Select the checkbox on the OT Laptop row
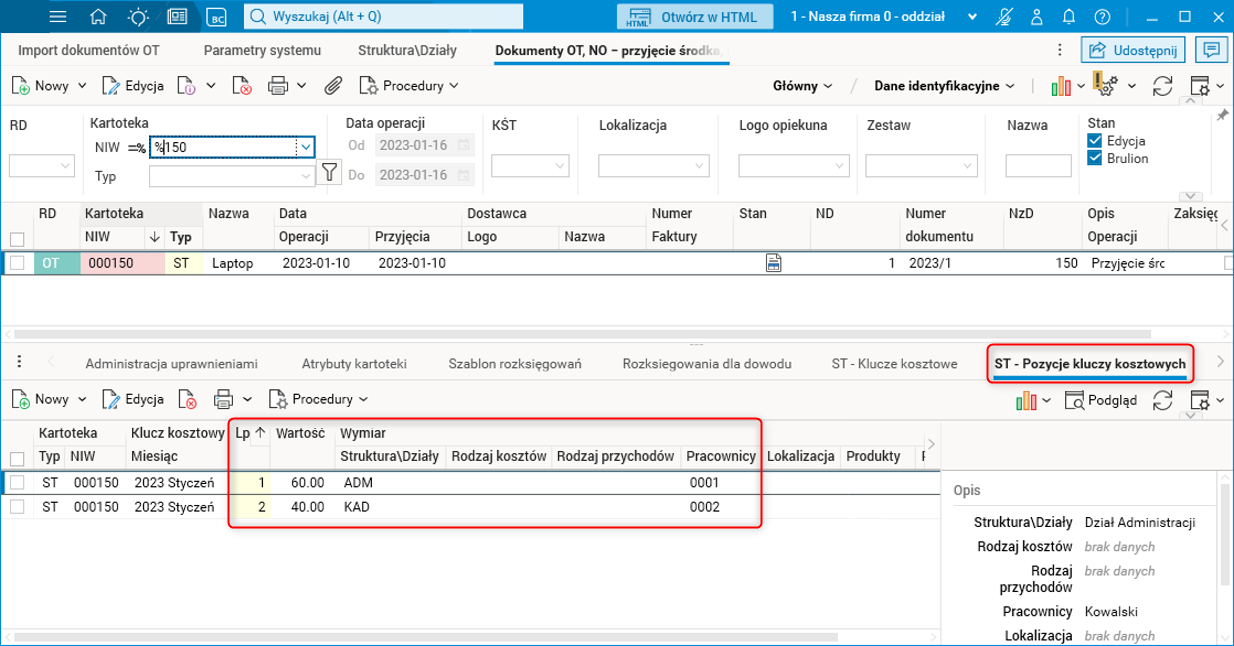 pyautogui.click(x=14, y=263)
